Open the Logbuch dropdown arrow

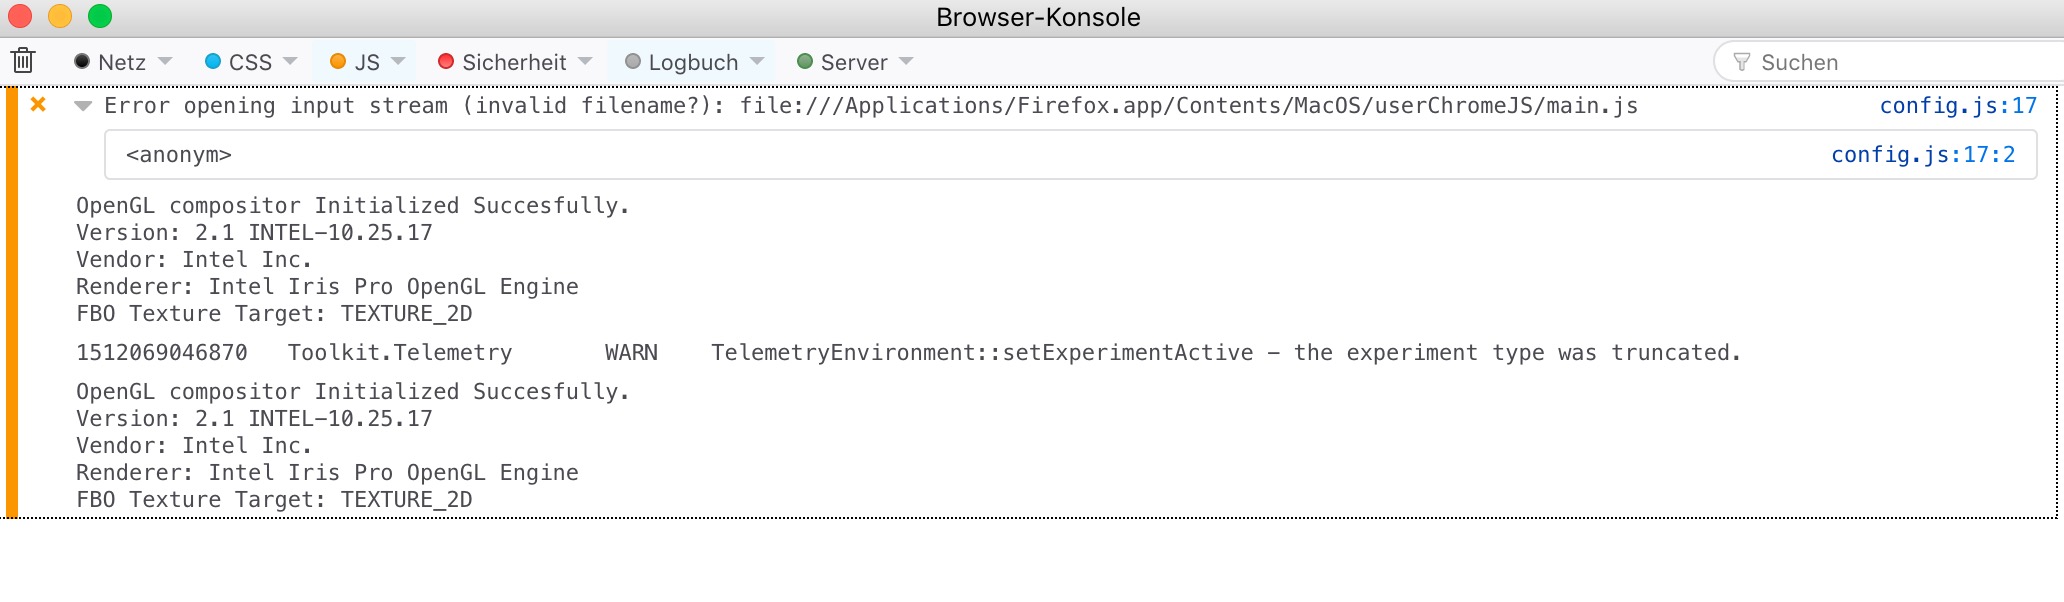pos(757,62)
